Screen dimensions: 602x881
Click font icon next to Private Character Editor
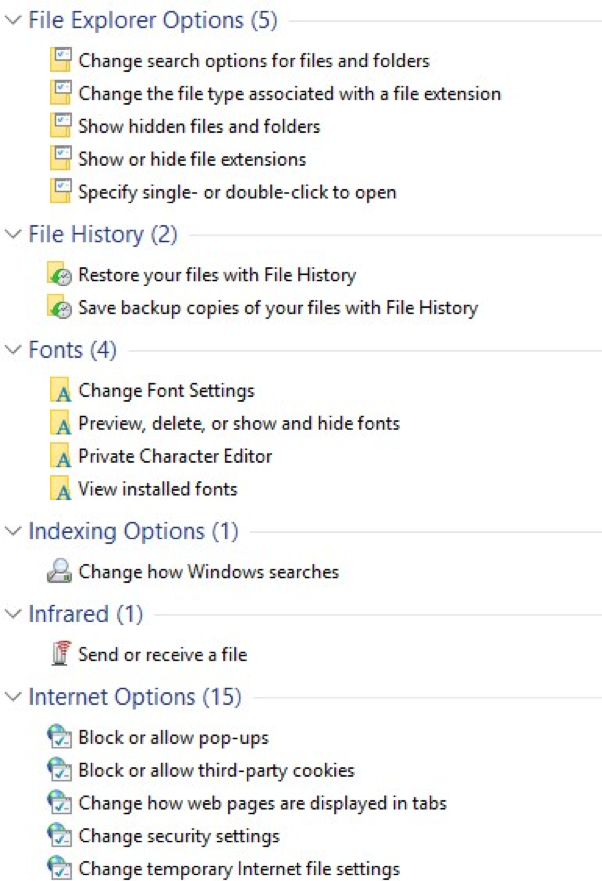coord(61,456)
